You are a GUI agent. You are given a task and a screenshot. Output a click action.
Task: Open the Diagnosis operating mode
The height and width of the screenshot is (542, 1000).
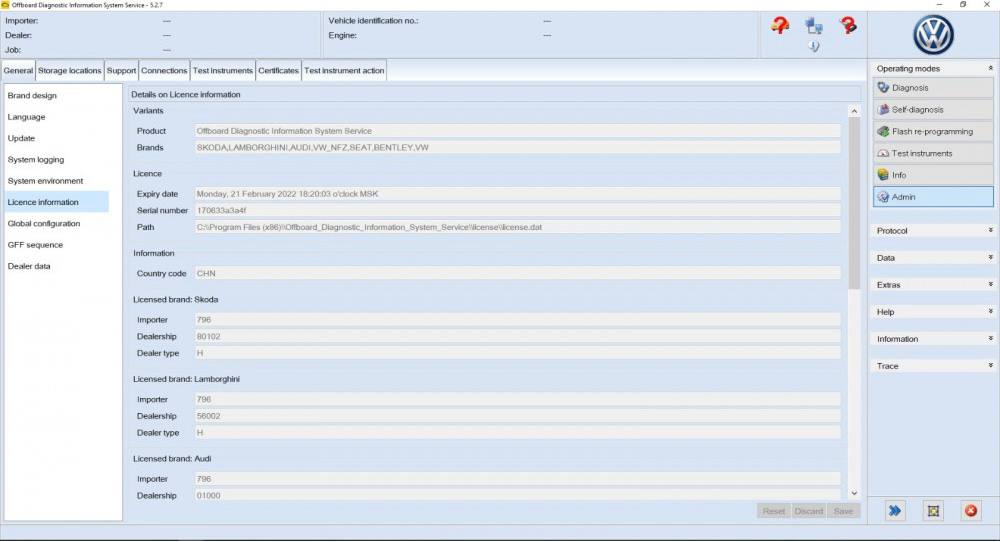932,88
